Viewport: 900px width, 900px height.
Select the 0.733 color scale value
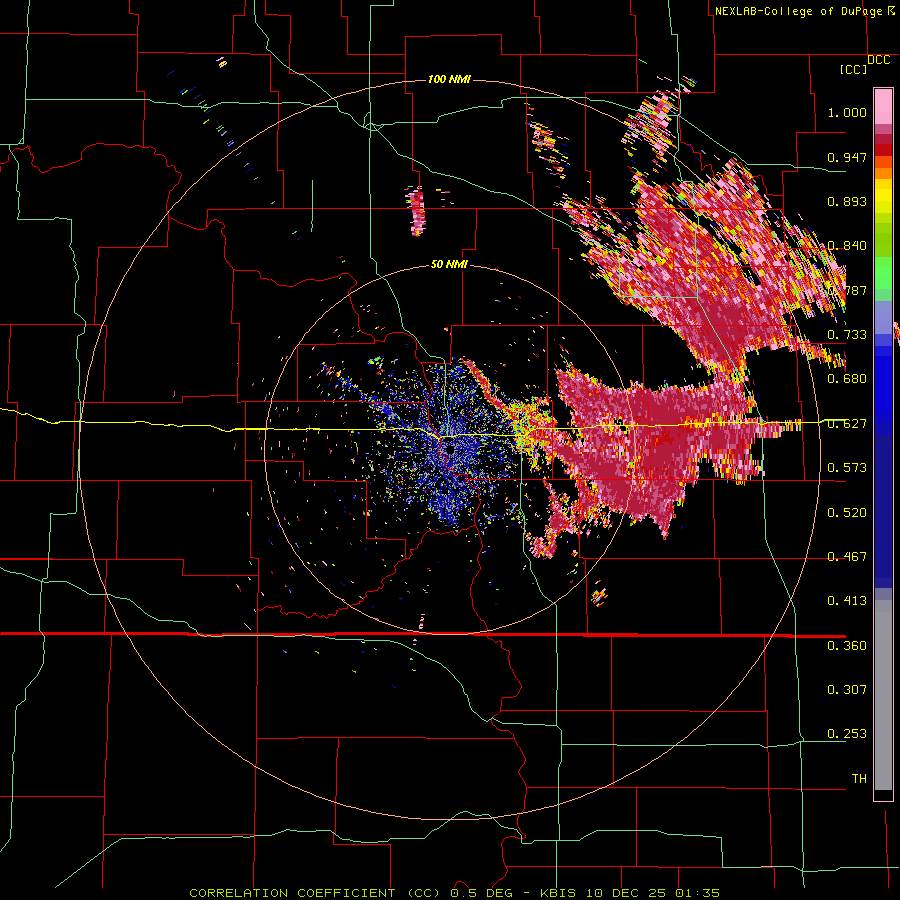coord(847,335)
